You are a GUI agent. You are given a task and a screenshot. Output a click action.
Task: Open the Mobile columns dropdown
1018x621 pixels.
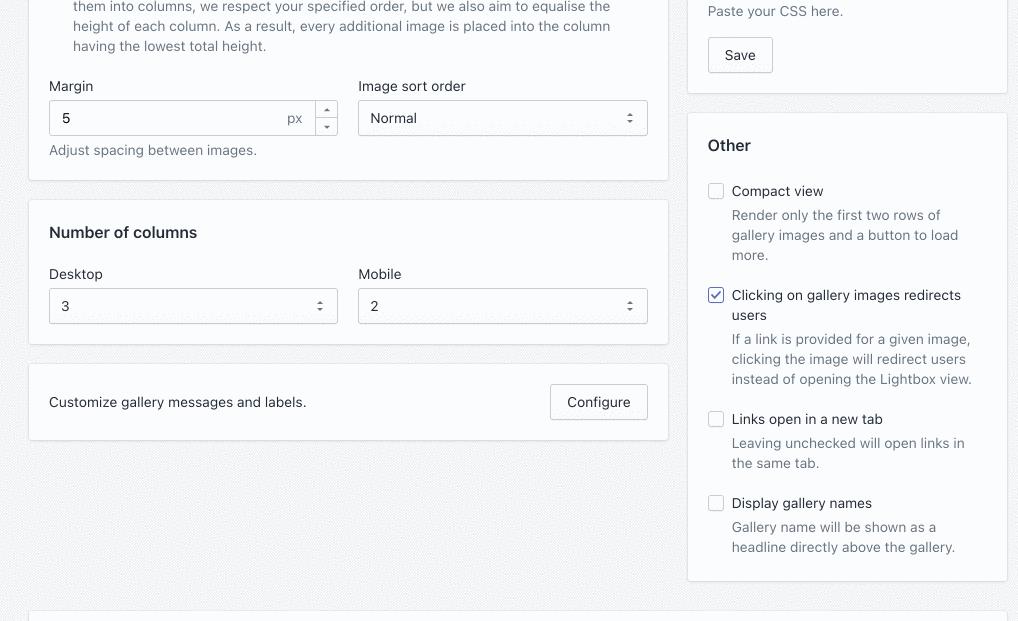pyautogui.click(x=503, y=306)
